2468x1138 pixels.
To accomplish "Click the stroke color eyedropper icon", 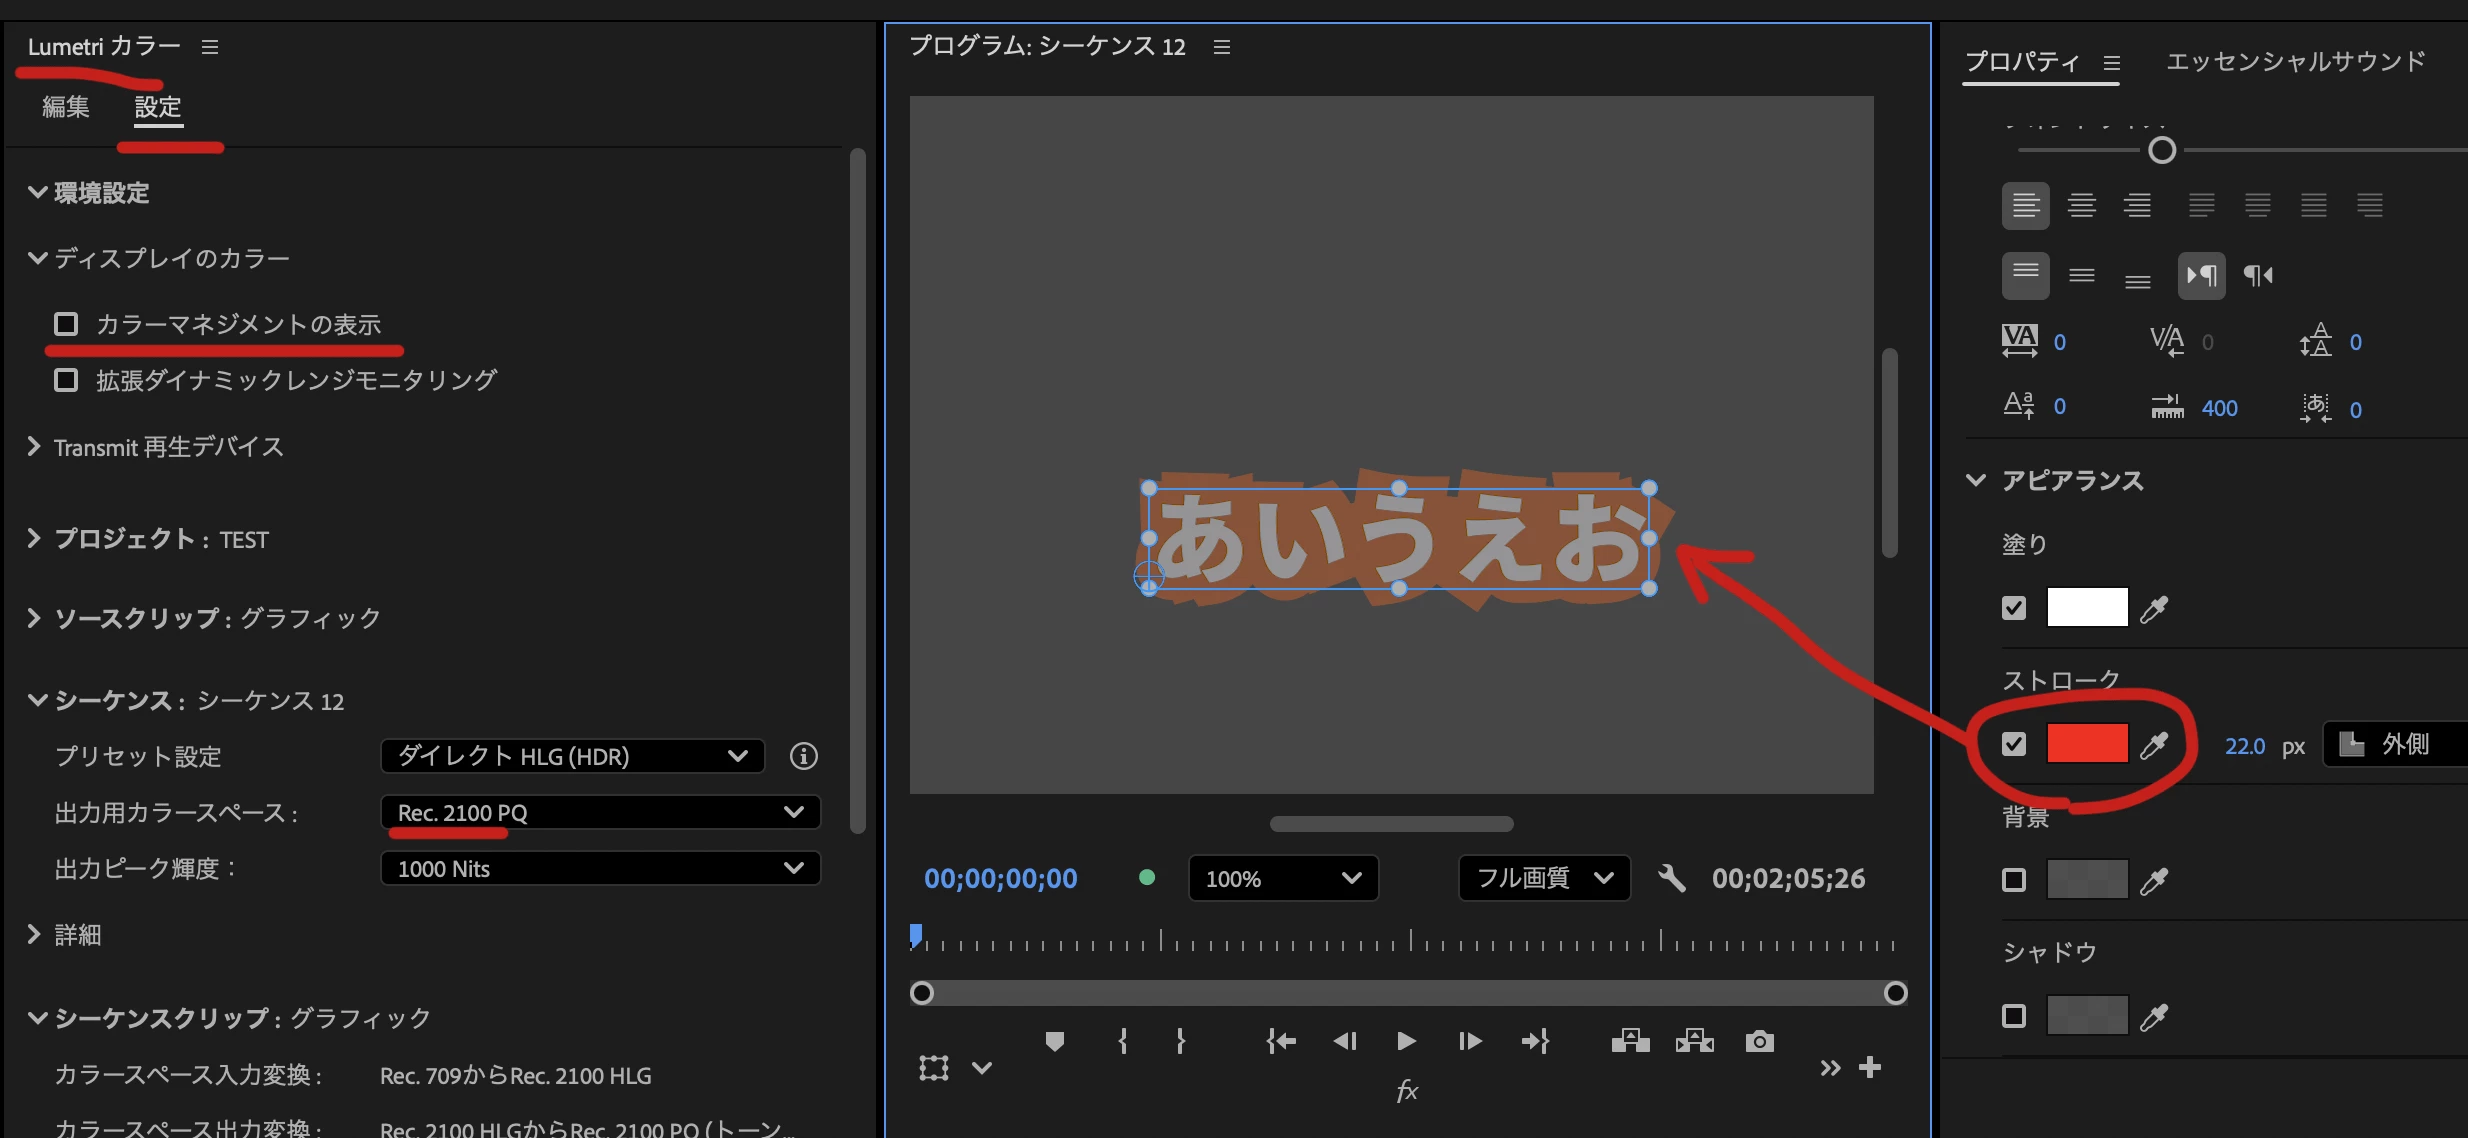I will 2154,745.
